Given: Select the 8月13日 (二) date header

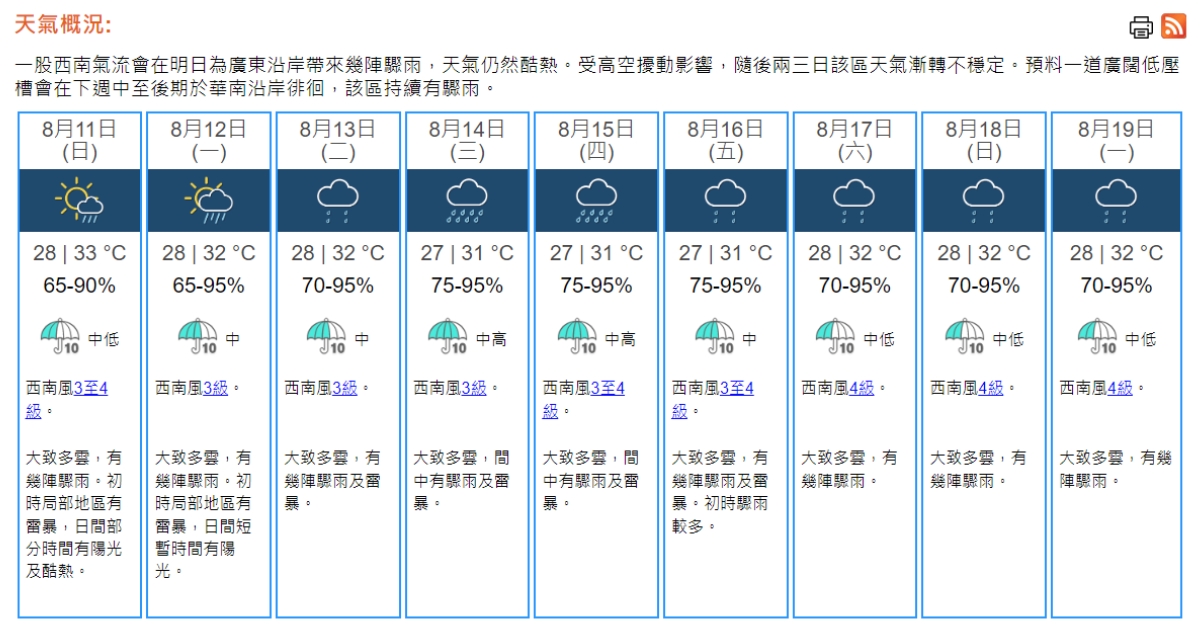Looking at the screenshot, I should click(337, 140).
